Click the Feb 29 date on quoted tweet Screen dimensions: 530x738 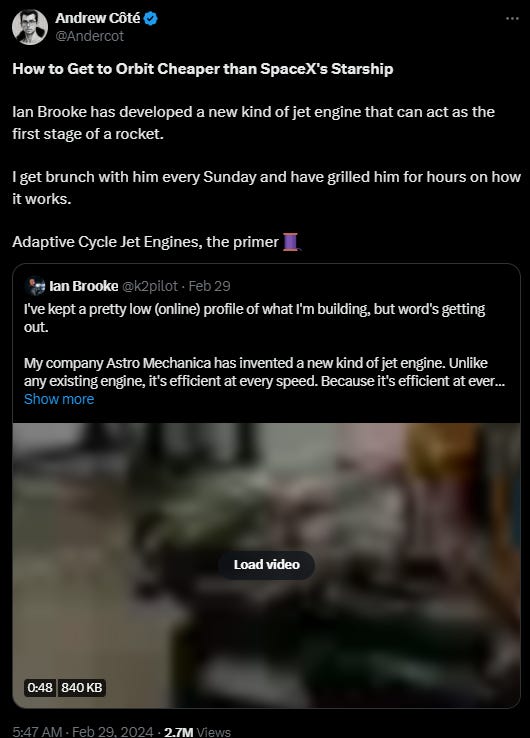click(209, 286)
